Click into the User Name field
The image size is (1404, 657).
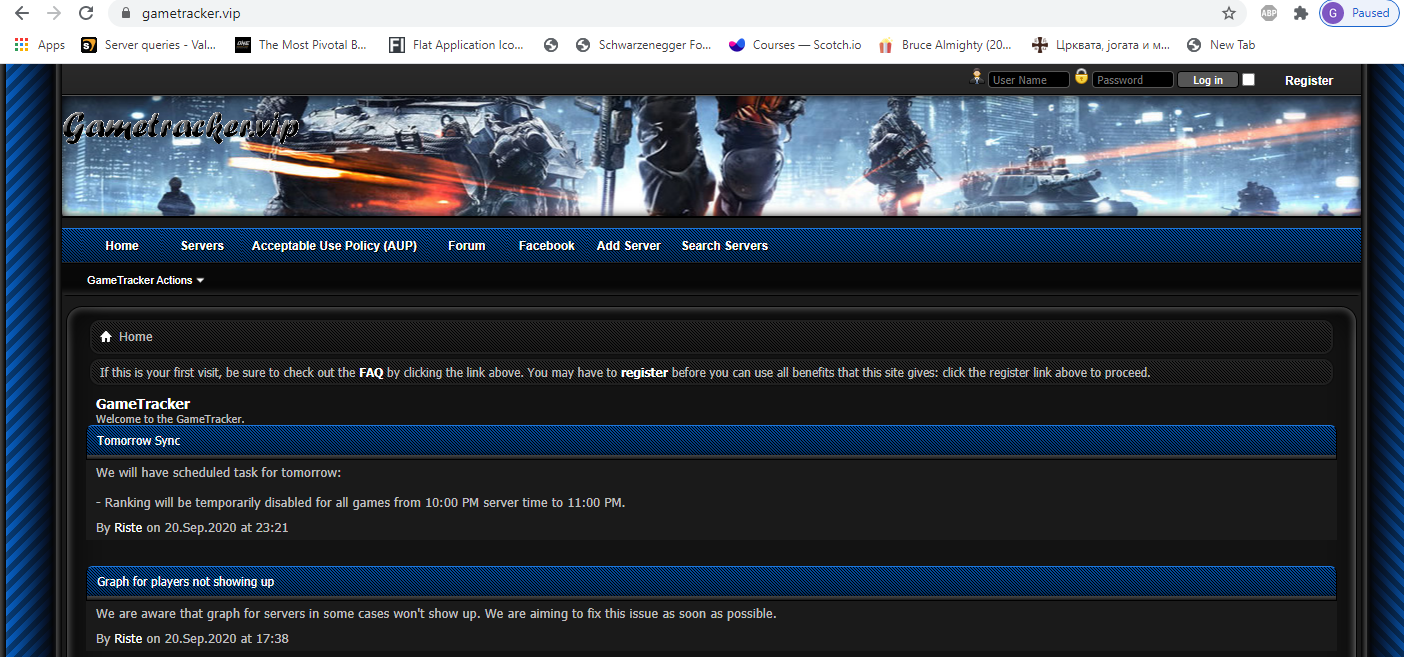(x=1028, y=80)
